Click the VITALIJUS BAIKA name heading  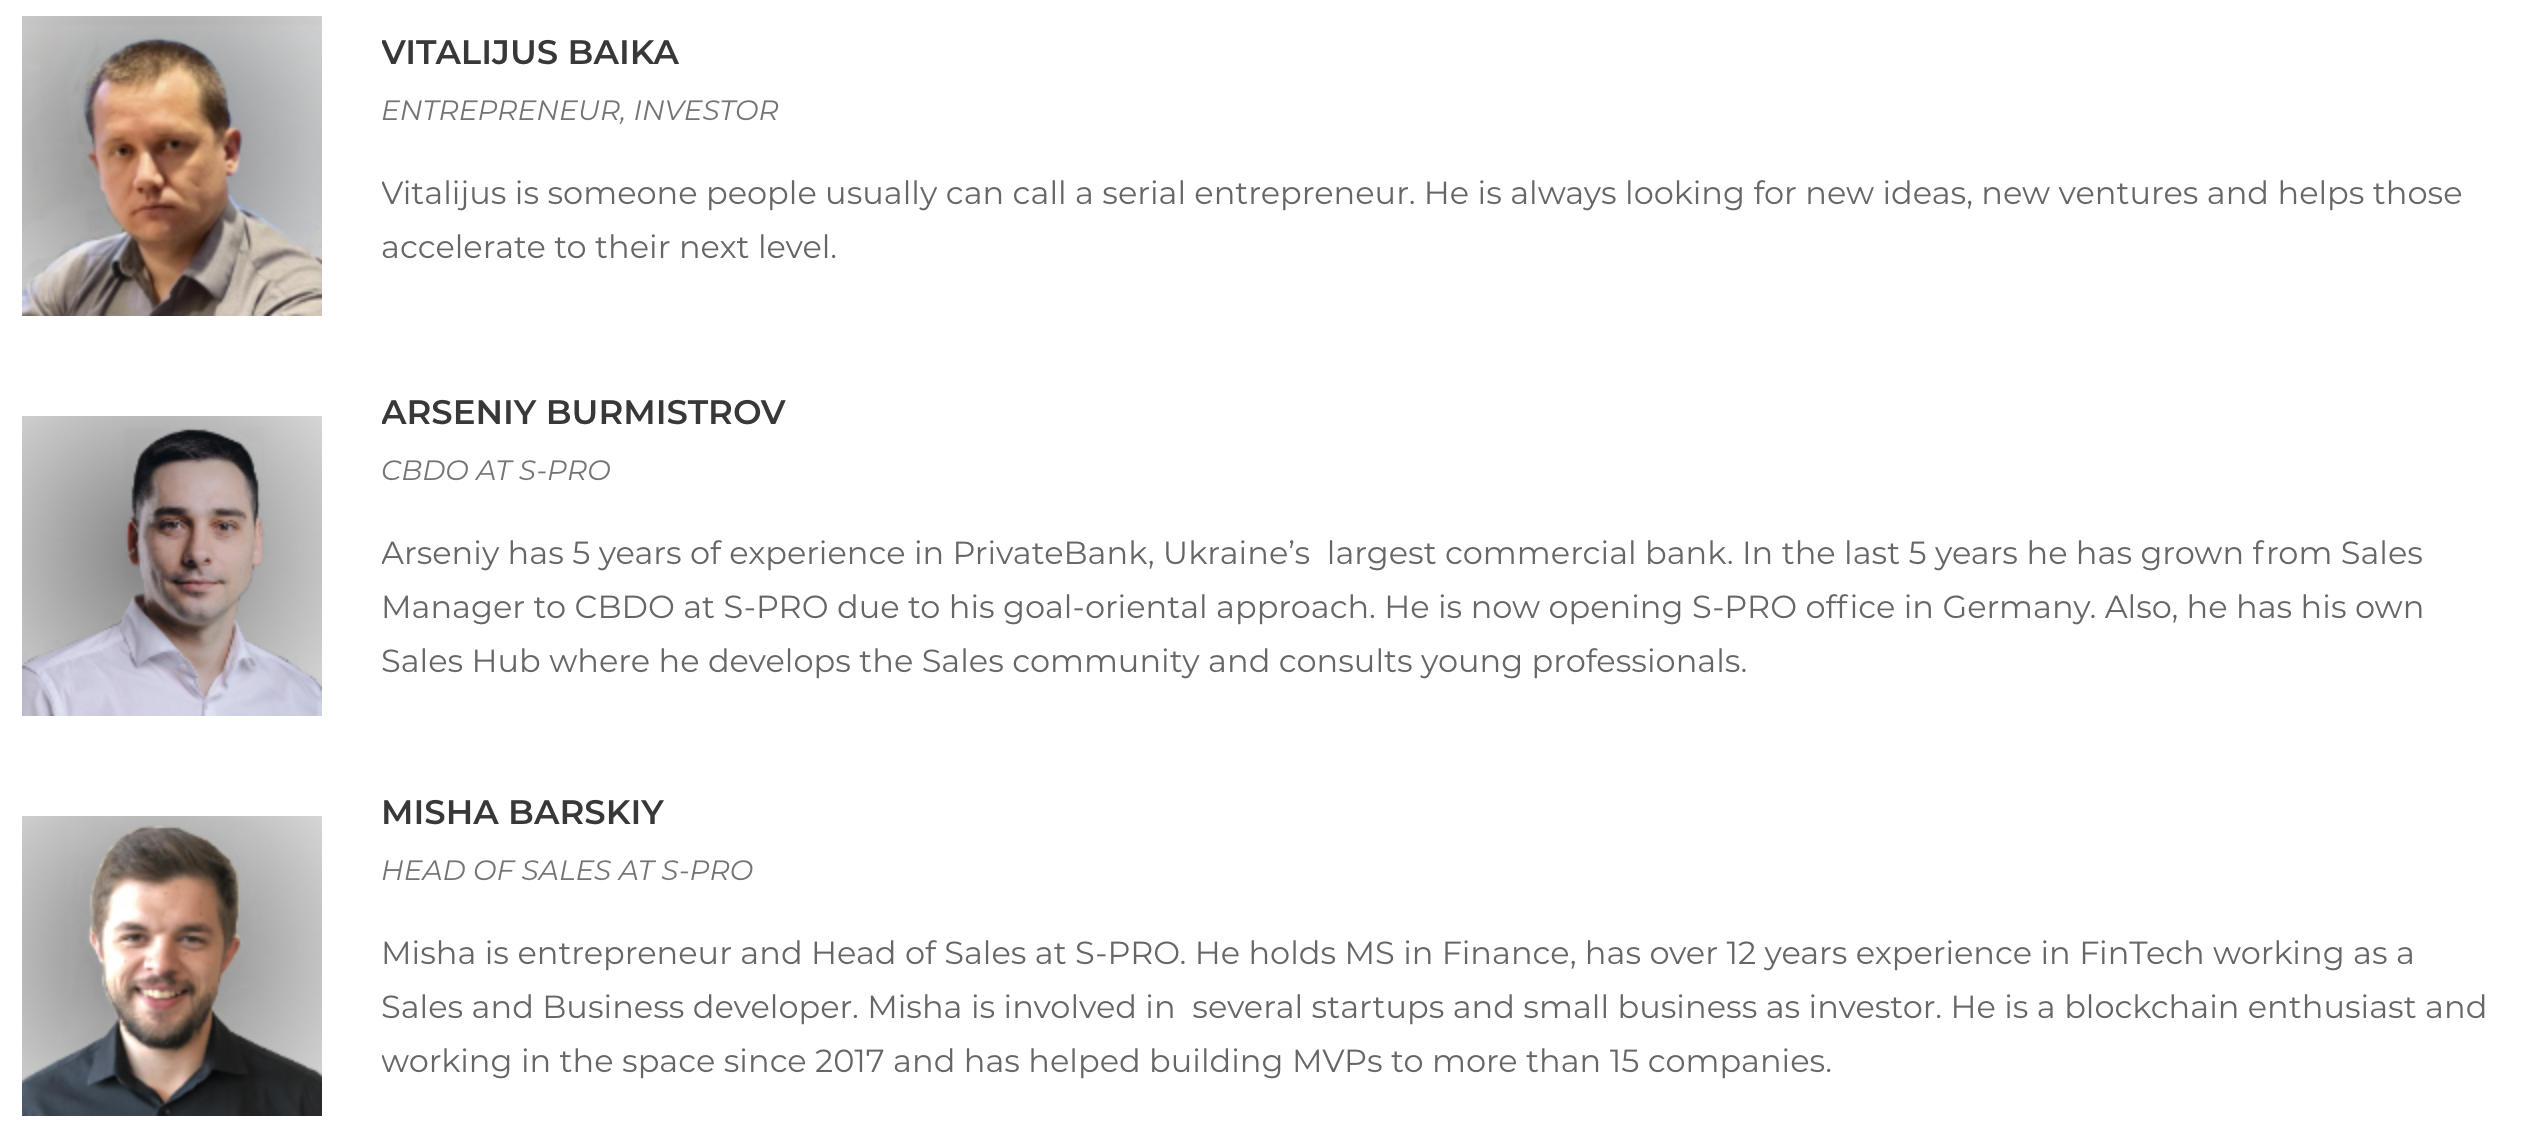530,52
